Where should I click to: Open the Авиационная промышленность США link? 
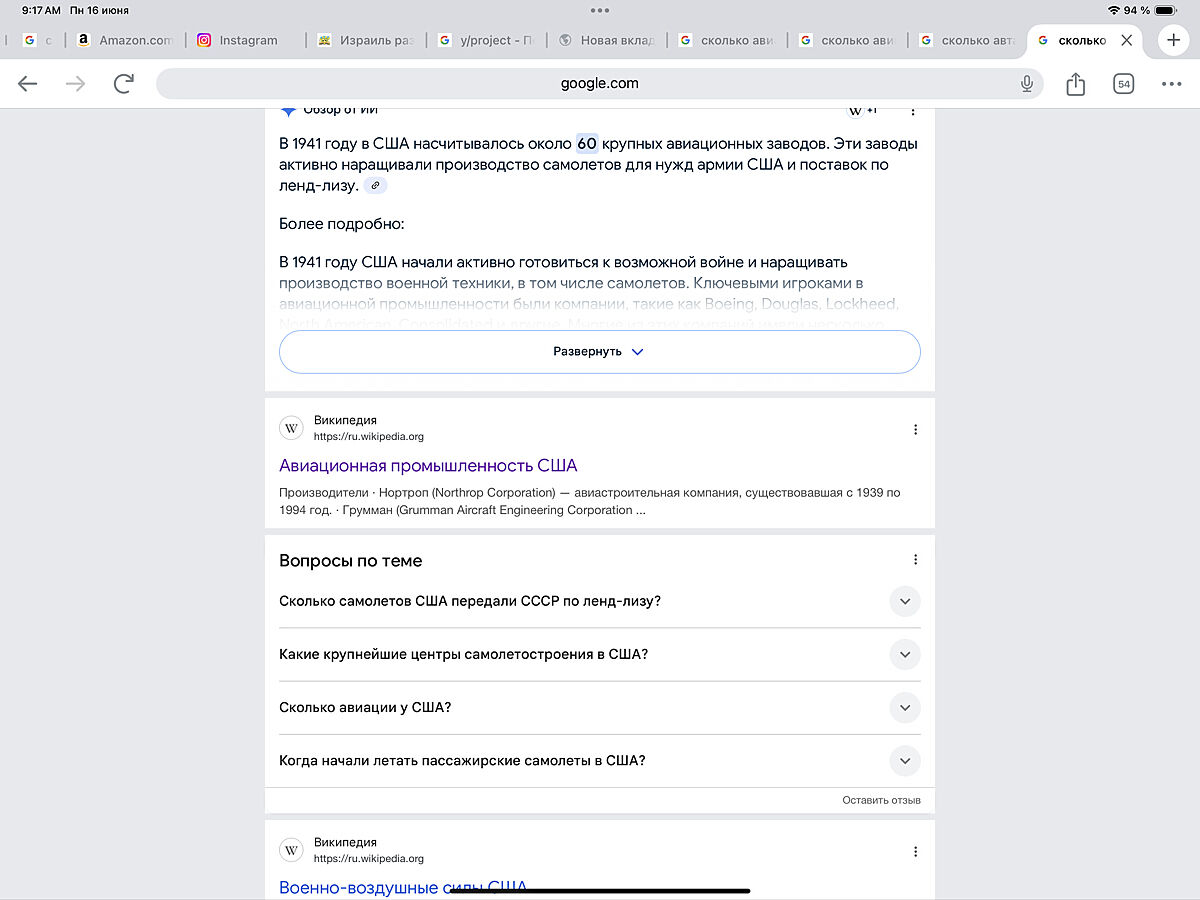coord(428,466)
